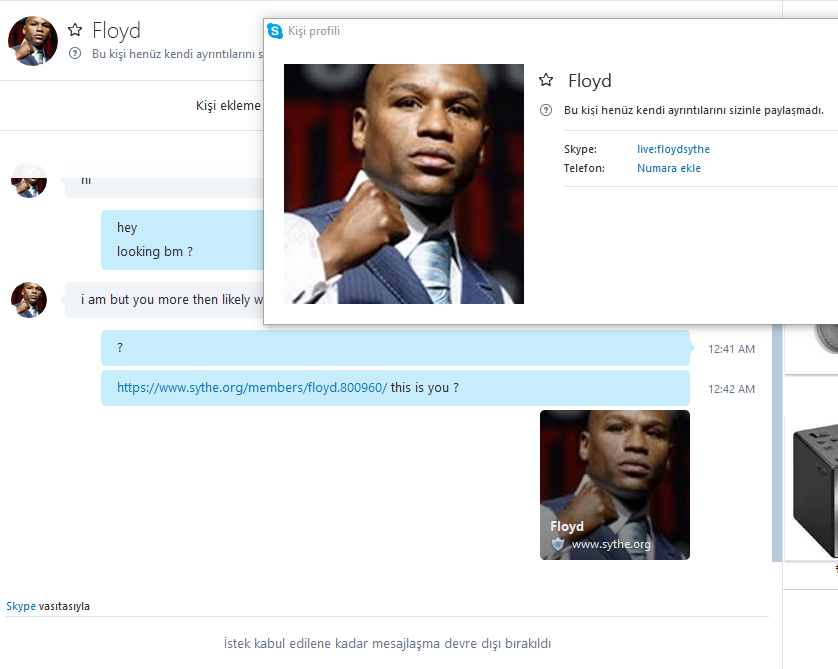Click the black device ad image on the right
The image size is (838, 669).
815,489
